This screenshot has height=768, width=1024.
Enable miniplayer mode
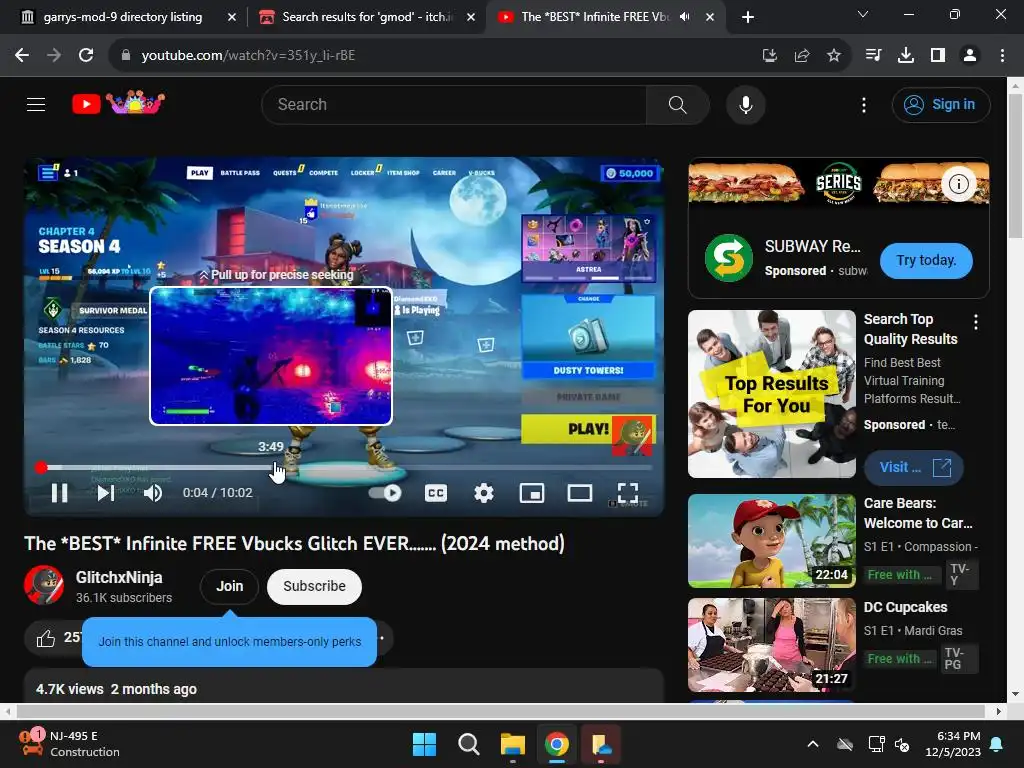532,493
